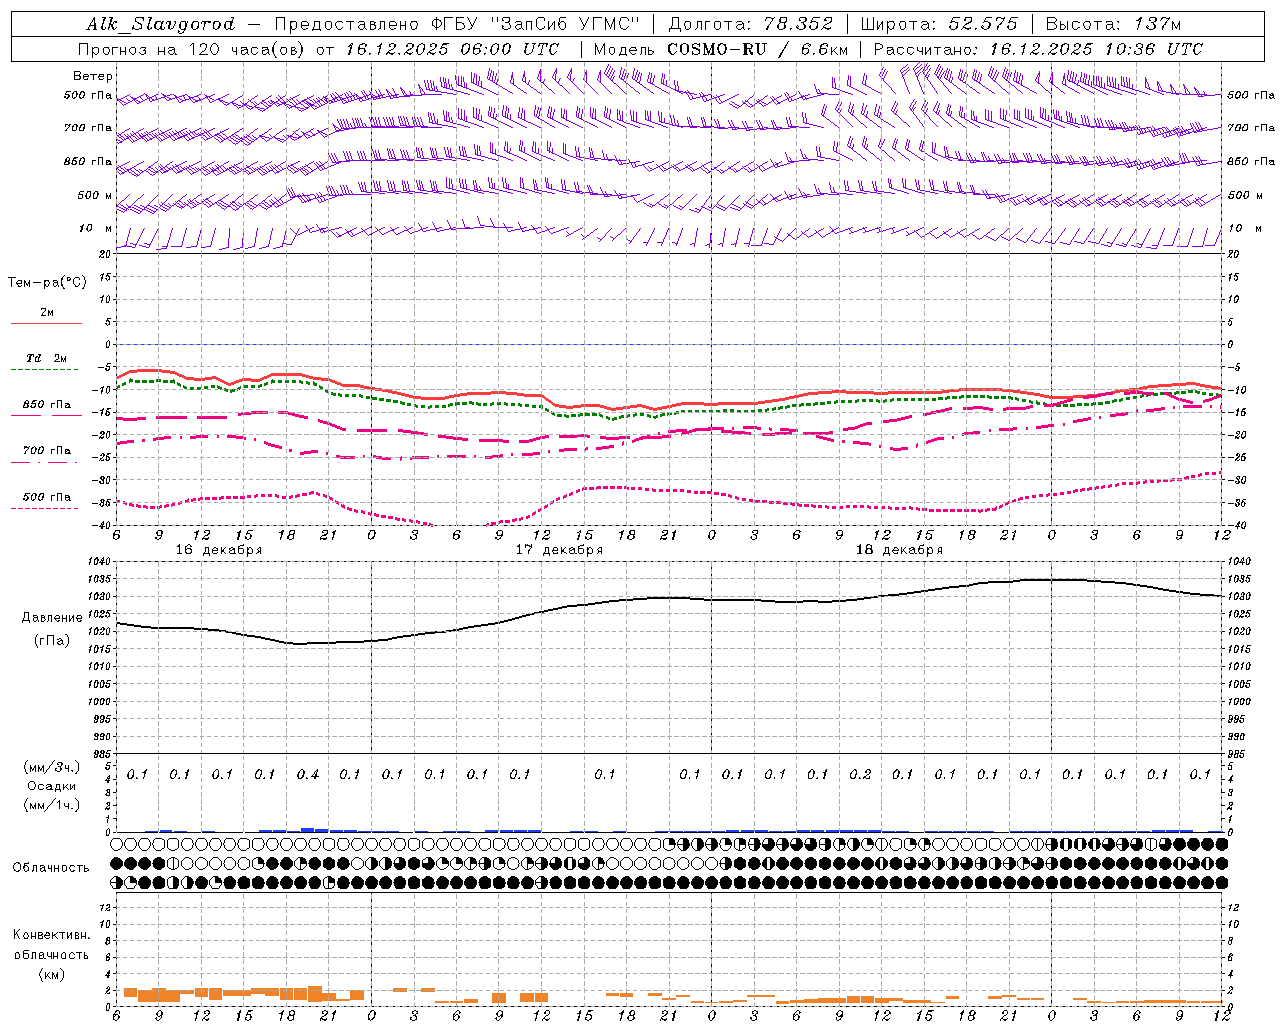Click the 'Ветер' wind panel label

coord(93,76)
